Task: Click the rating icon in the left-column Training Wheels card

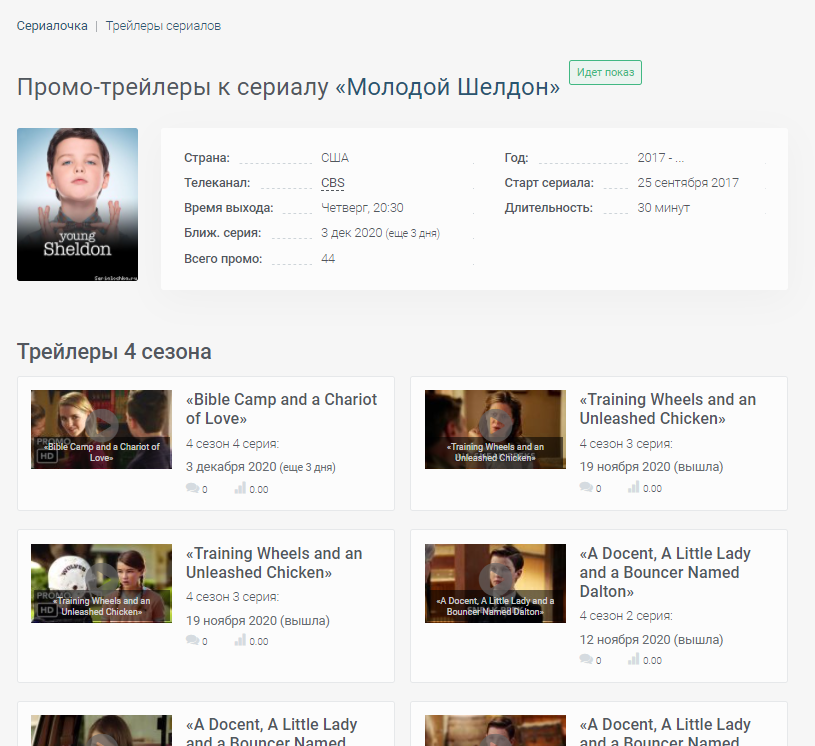Action: [240, 640]
